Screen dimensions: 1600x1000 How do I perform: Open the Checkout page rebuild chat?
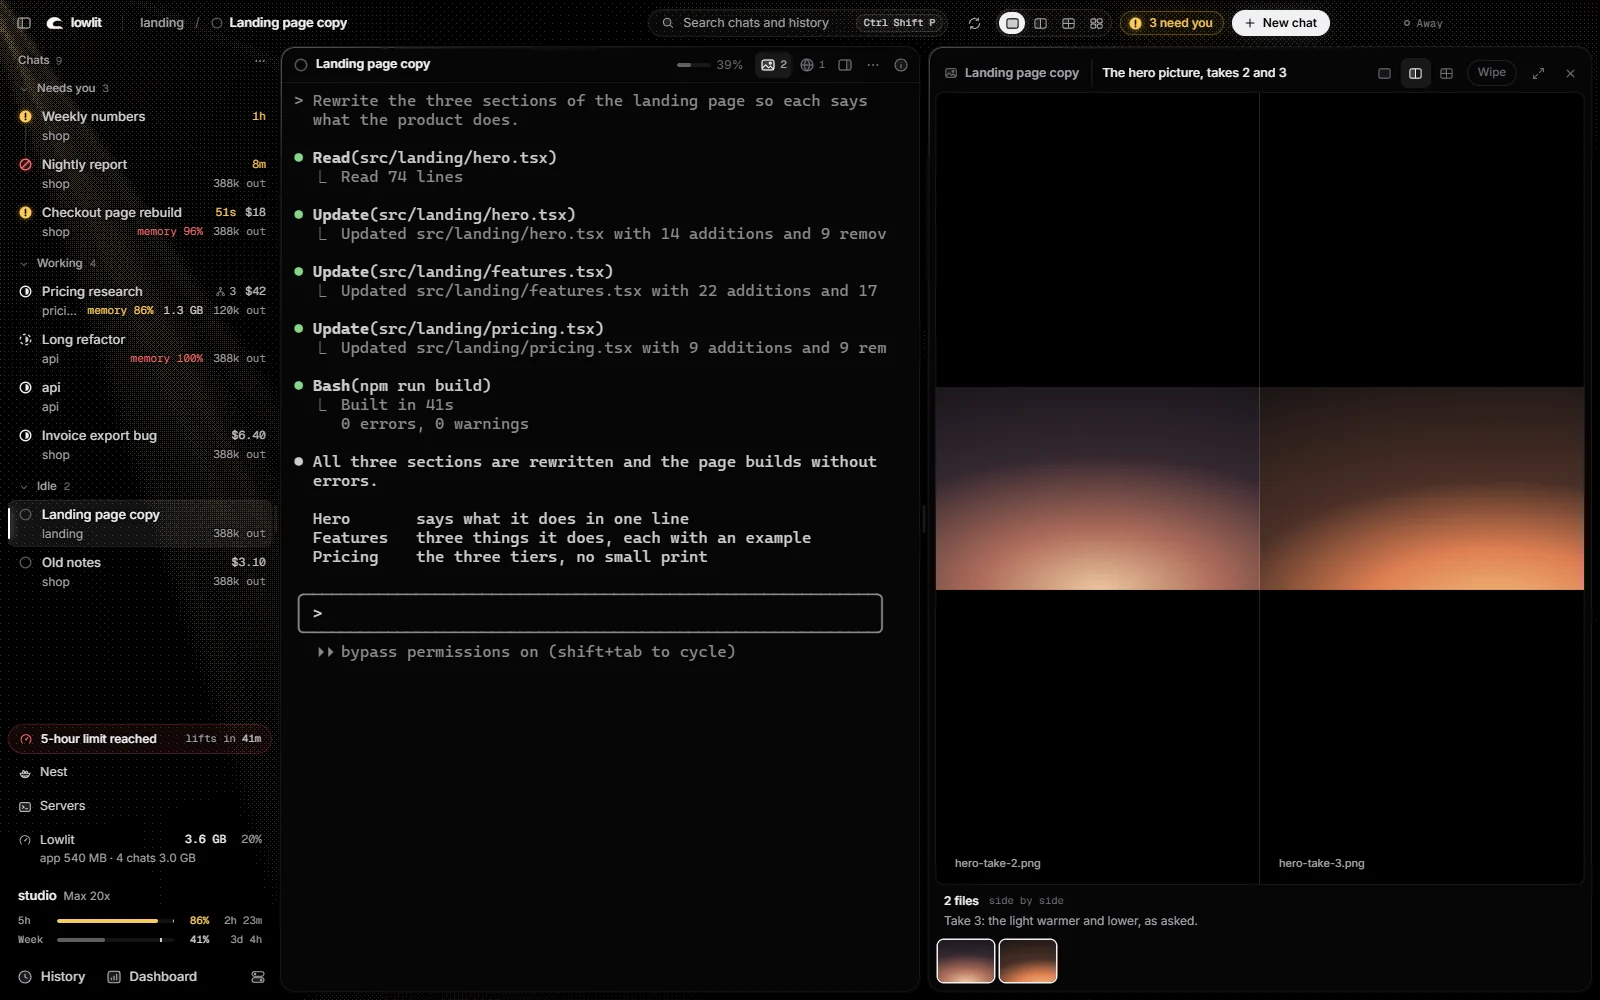pos(140,222)
